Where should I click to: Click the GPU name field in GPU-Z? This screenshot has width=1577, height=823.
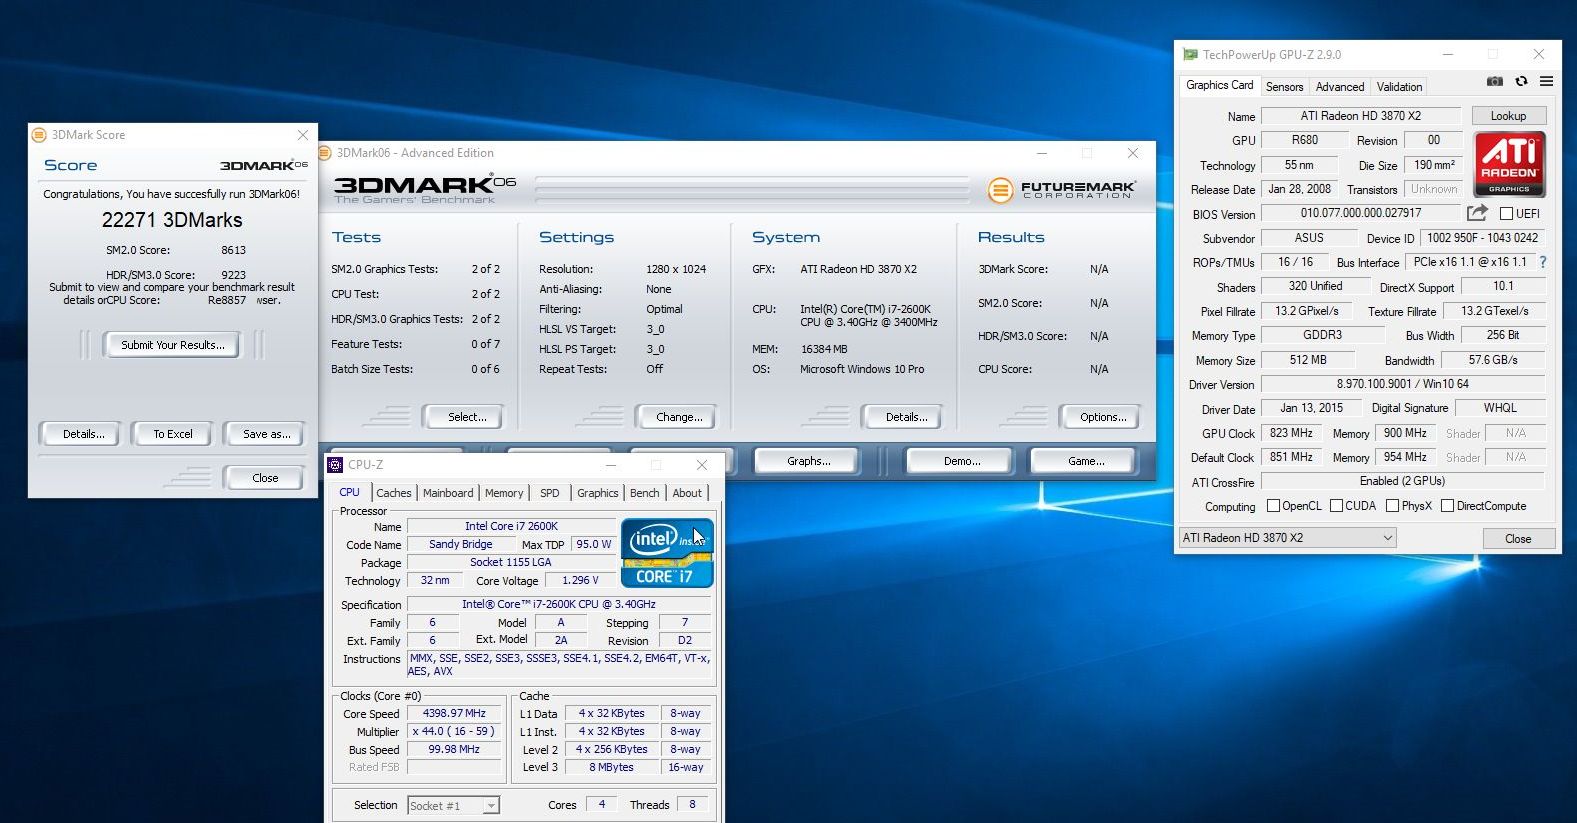(x=1360, y=116)
